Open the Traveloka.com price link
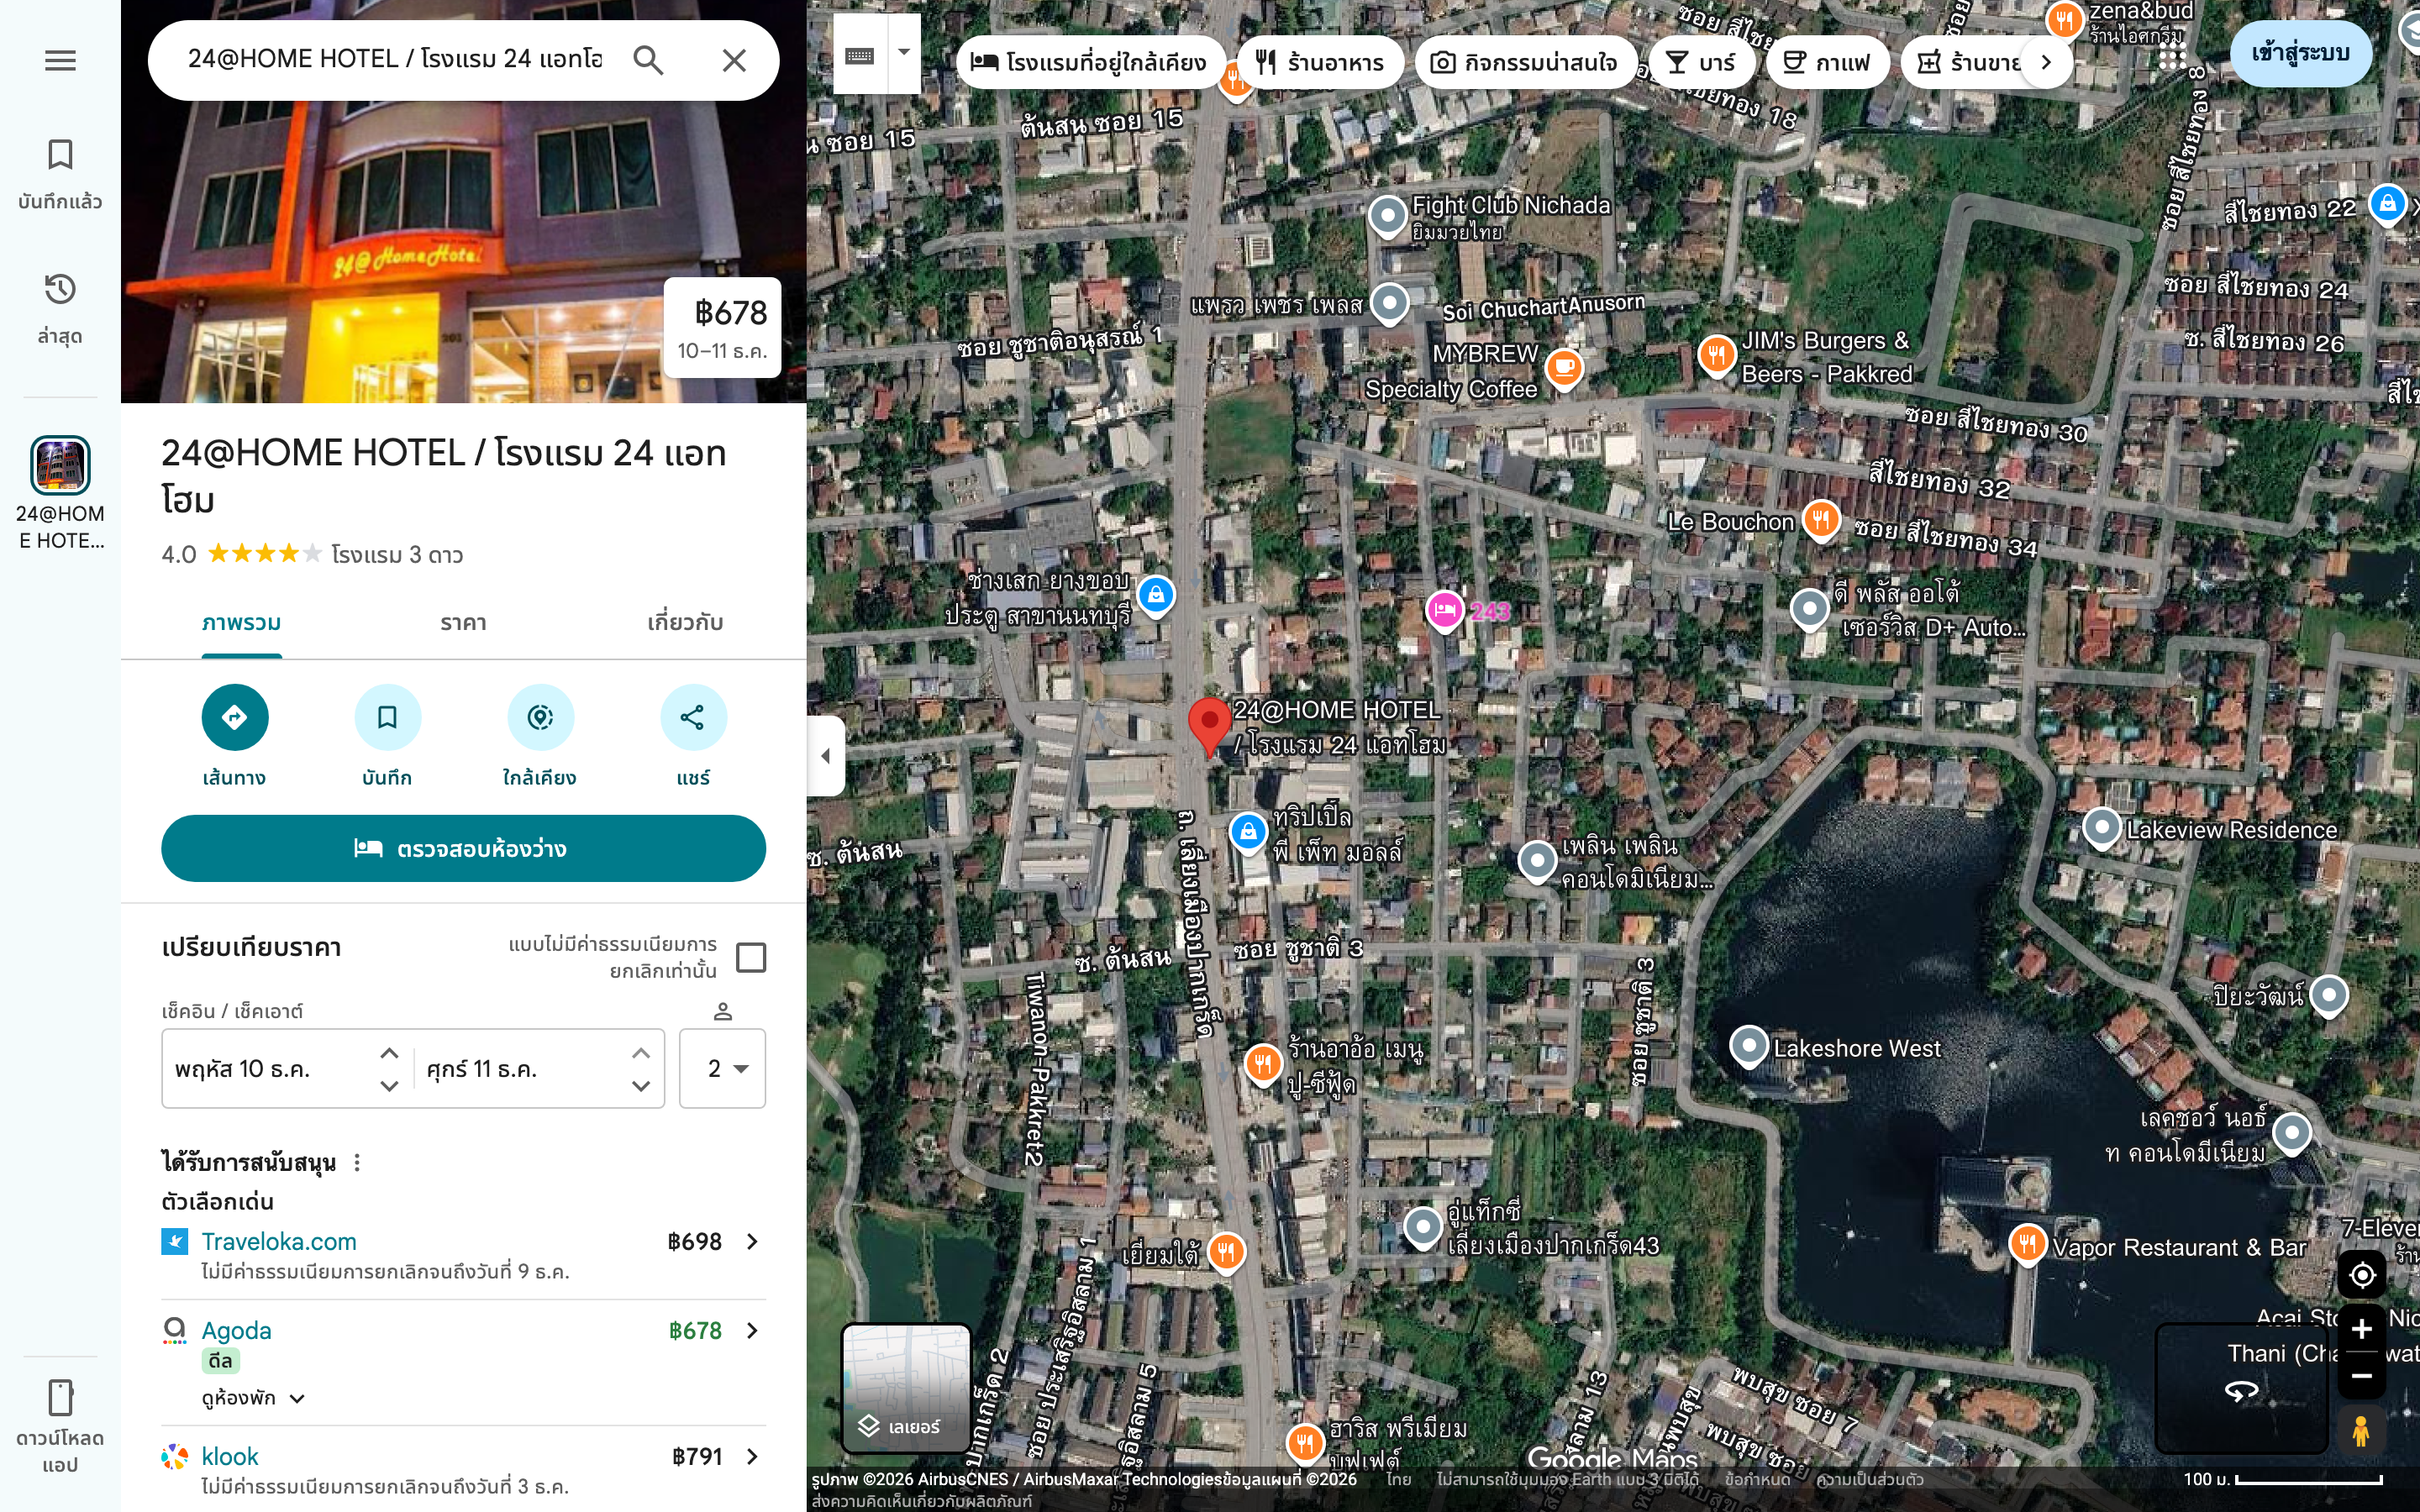The image size is (2420, 1512). click(x=279, y=1241)
